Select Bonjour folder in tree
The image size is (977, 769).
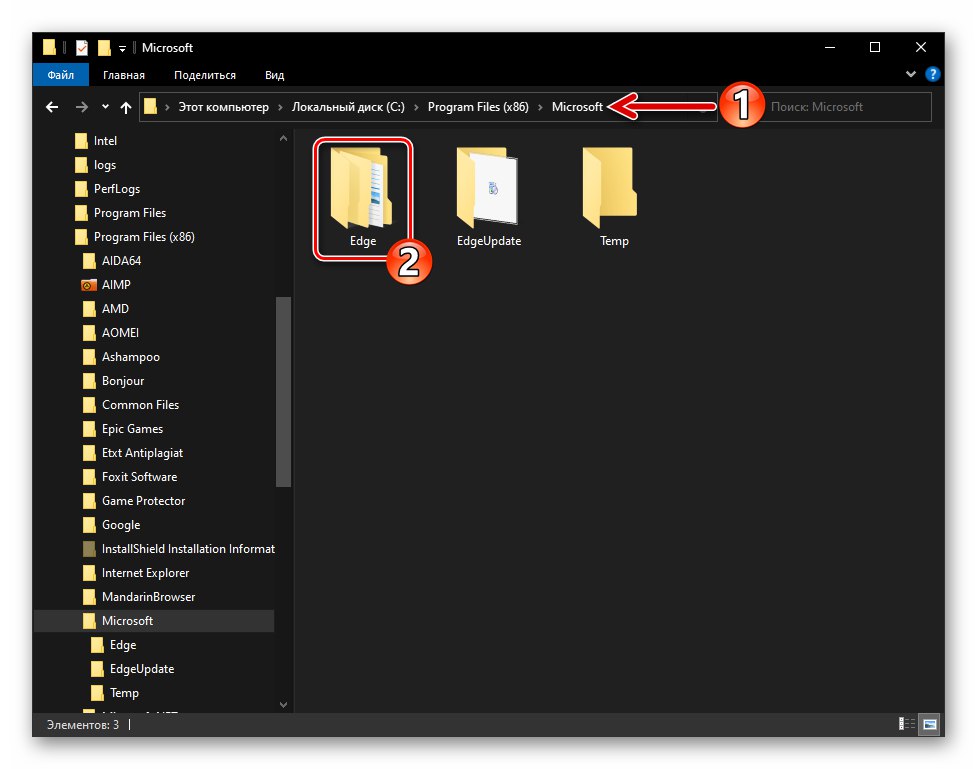[x=113, y=381]
